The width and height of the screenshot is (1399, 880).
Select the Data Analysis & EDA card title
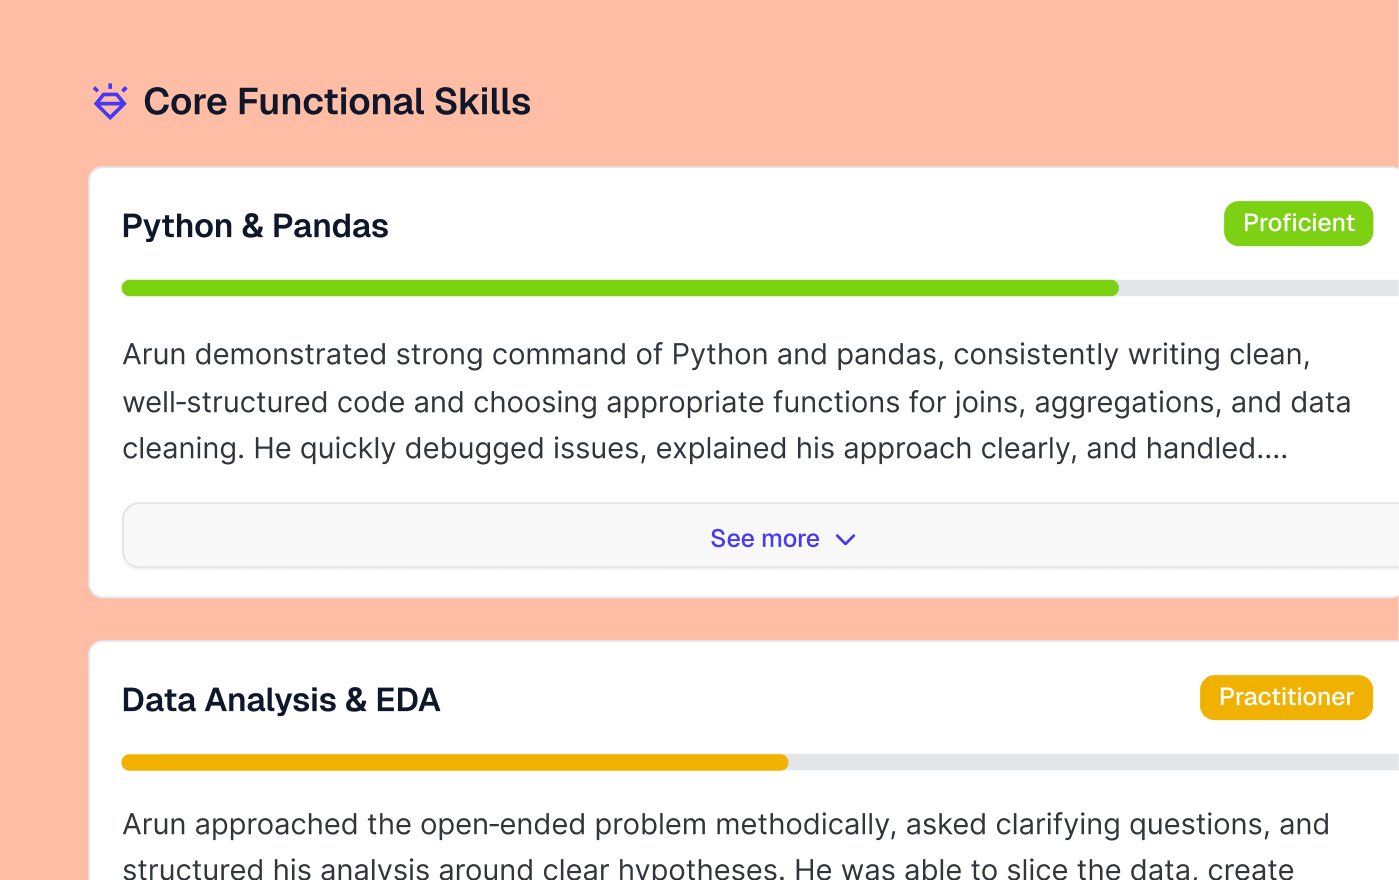[281, 699]
